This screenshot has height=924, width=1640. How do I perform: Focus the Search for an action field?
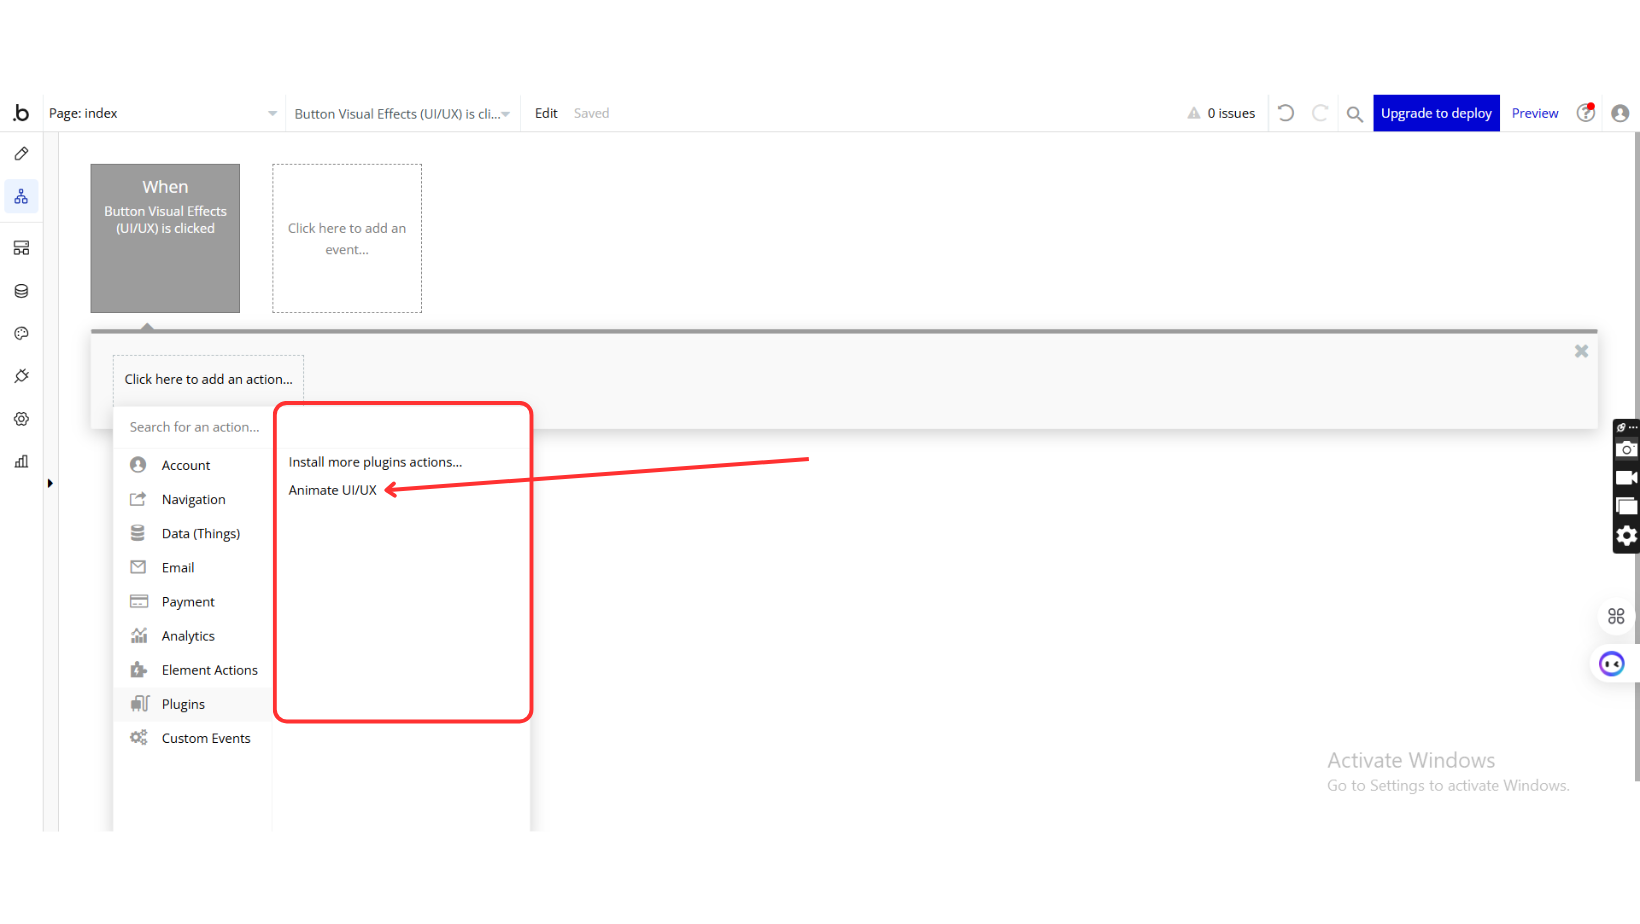pyautogui.click(x=194, y=427)
